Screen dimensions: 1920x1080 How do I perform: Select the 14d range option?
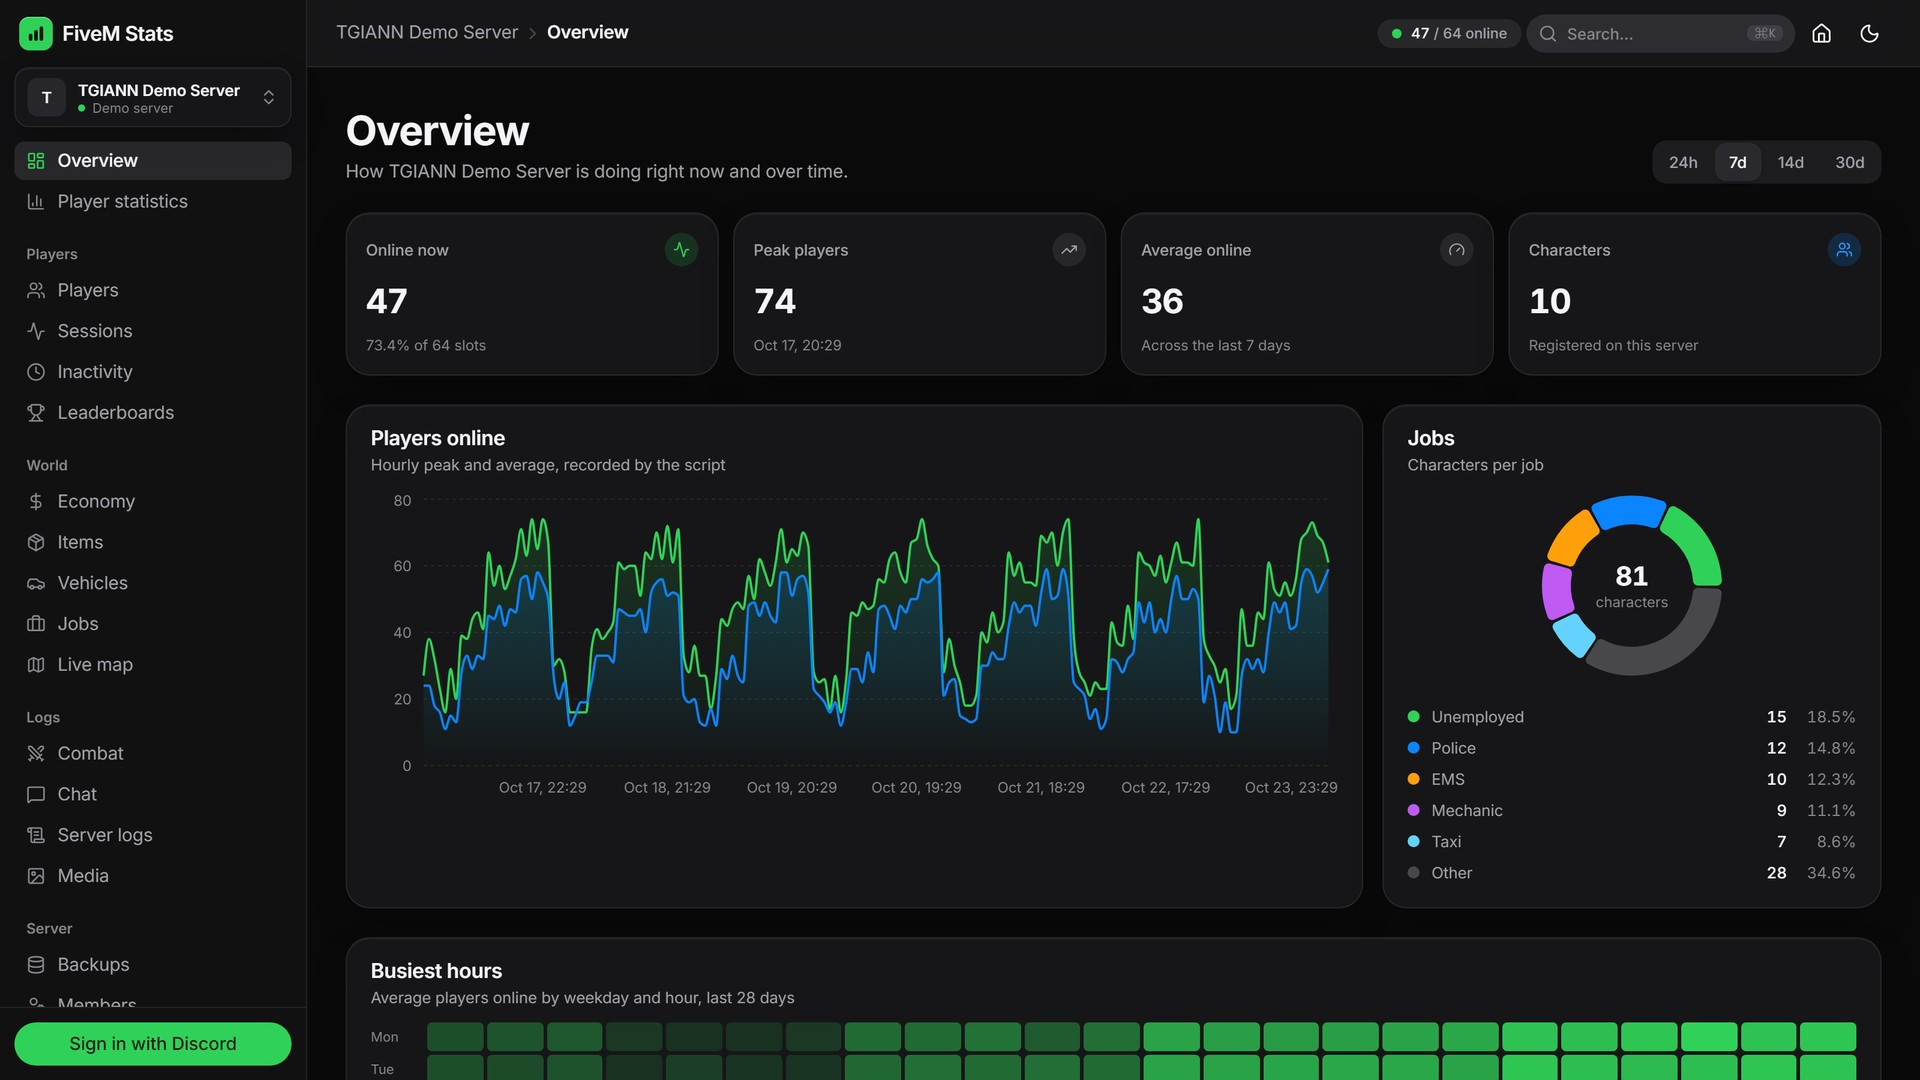pyautogui.click(x=1790, y=162)
